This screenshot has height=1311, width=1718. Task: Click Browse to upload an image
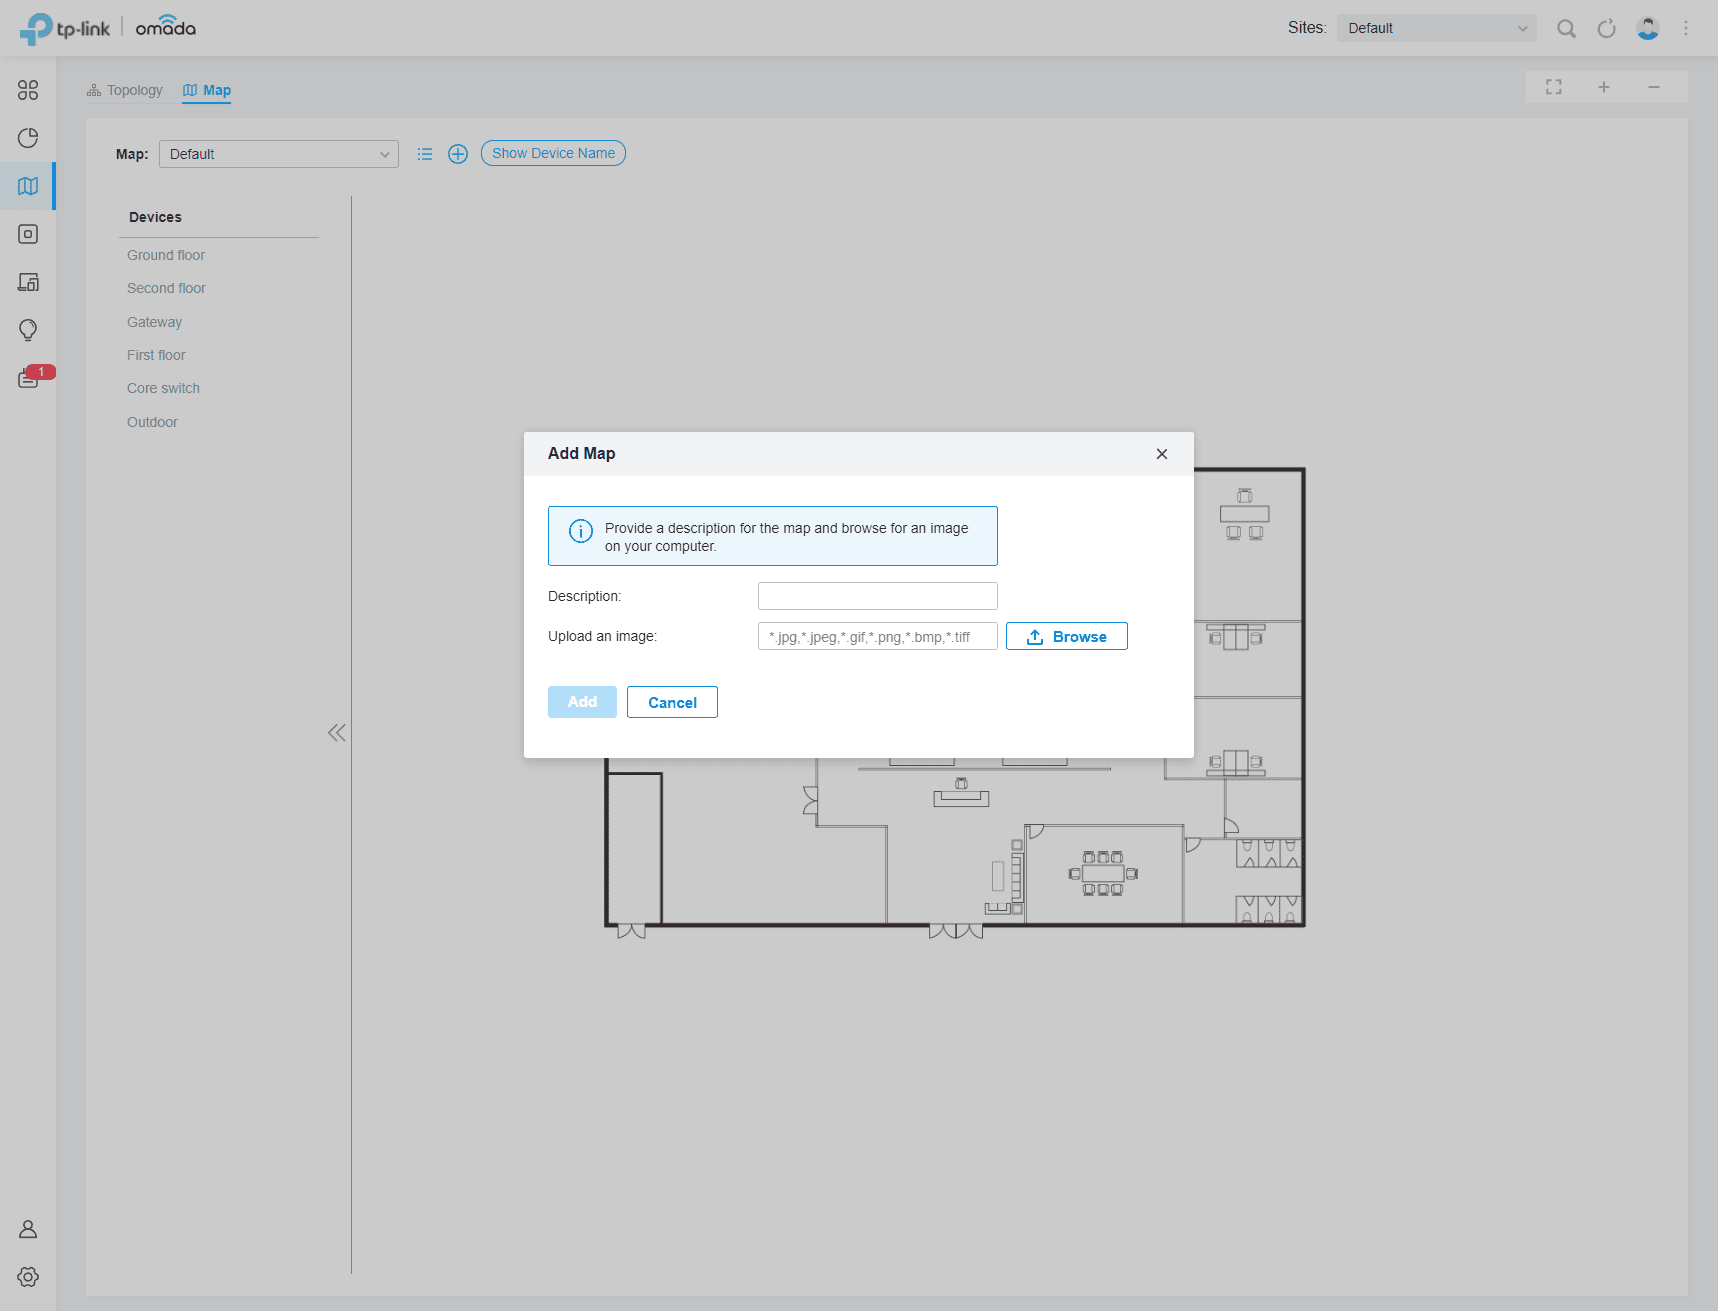tap(1067, 636)
